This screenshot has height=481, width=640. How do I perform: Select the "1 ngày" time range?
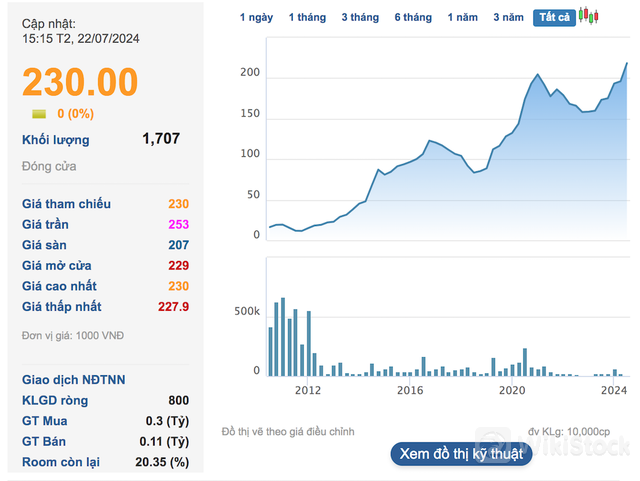coord(256,18)
